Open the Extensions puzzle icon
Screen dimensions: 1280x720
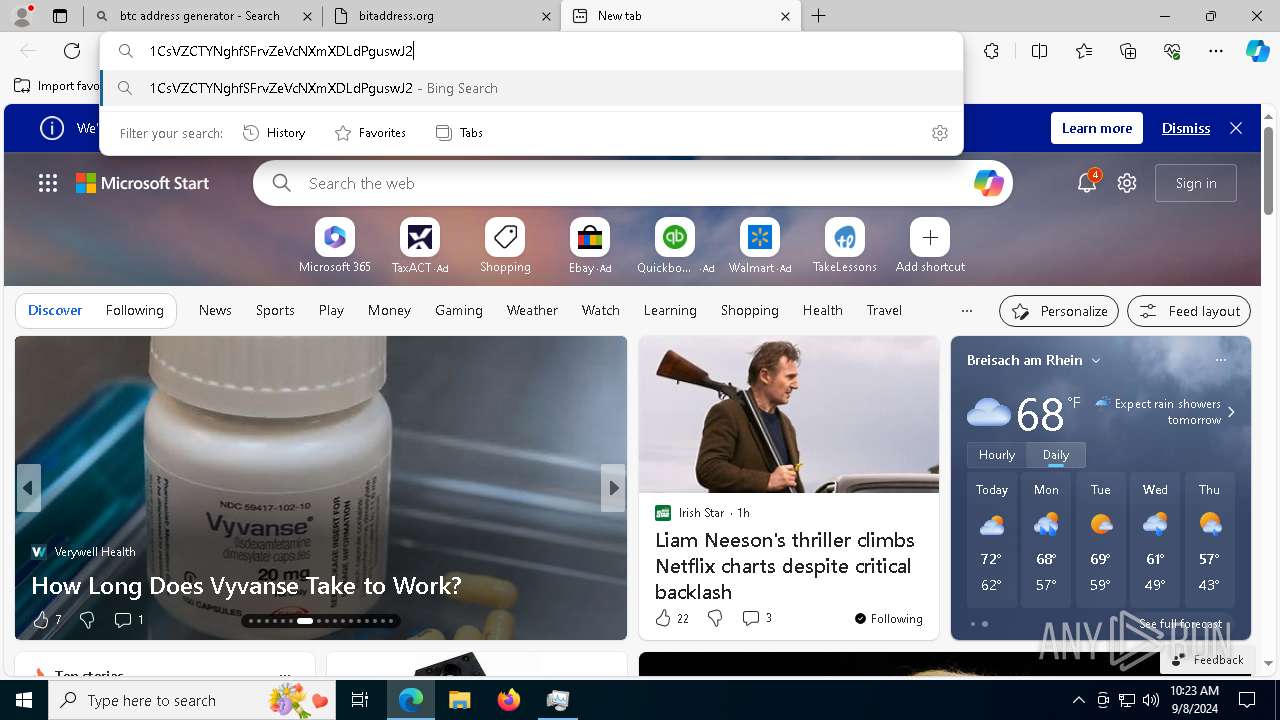tap(991, 51)
